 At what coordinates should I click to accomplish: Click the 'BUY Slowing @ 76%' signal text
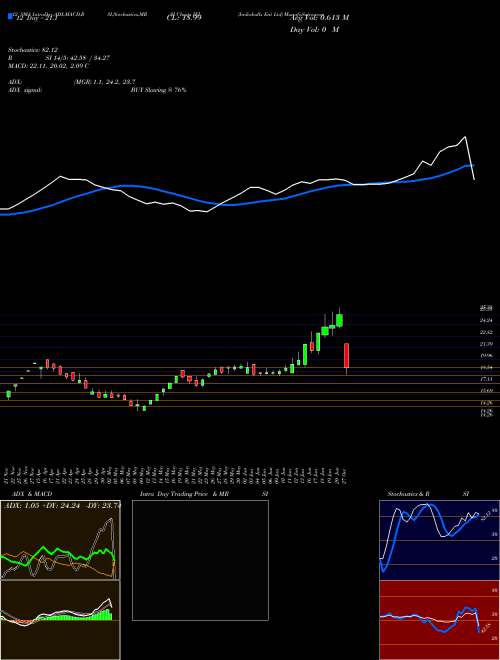click(x=158, y=90)
